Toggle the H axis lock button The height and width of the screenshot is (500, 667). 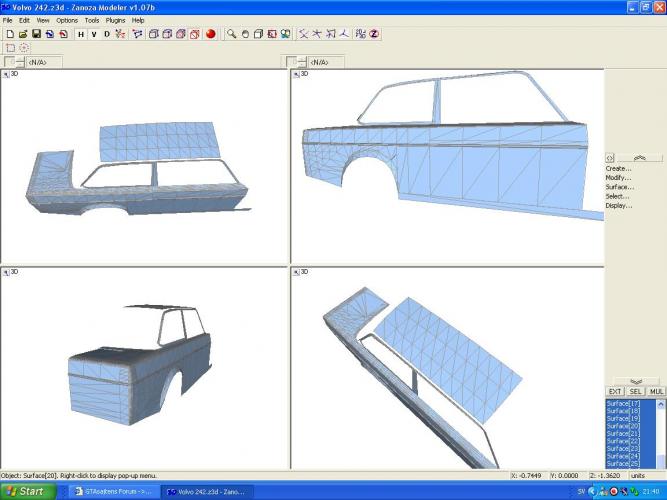click(x=81, y=34)
